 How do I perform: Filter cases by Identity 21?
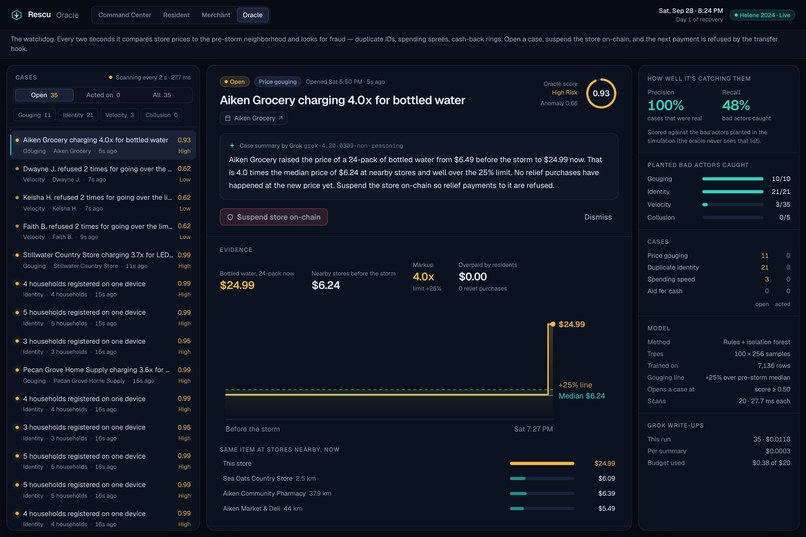78,115
